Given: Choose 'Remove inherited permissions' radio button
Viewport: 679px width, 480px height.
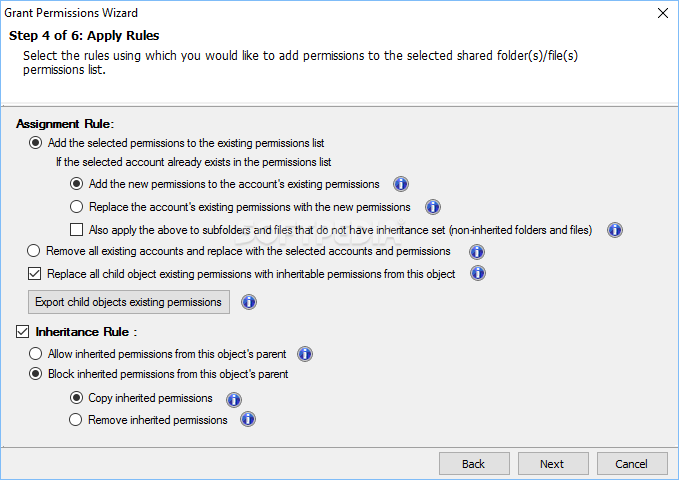Looking at the screenshot, I should point(75,420).
